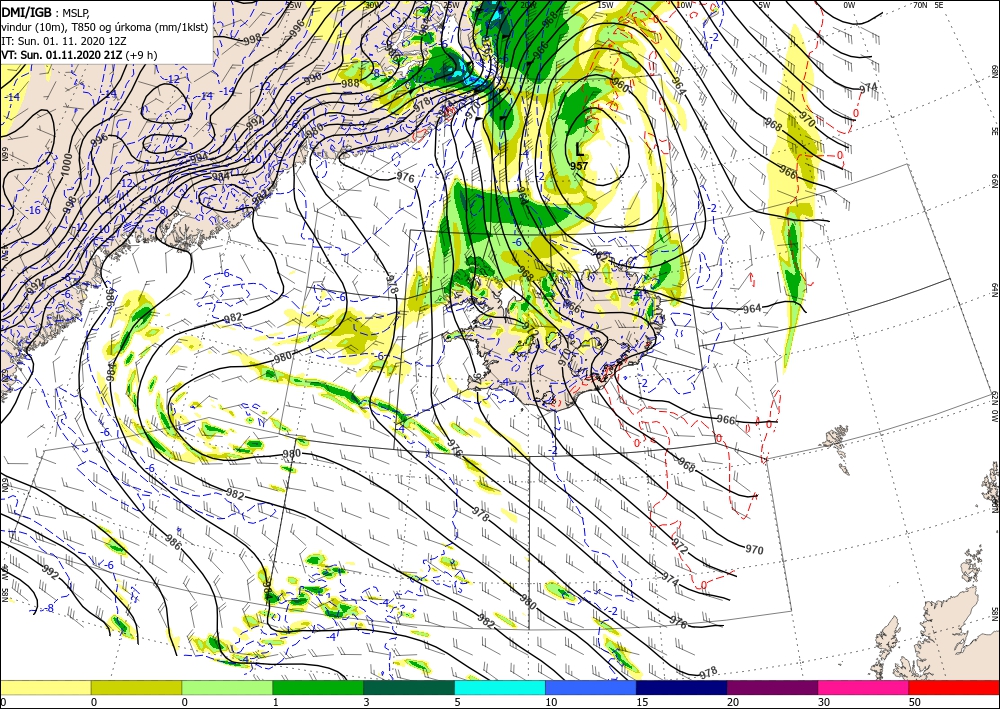The height and width of the screenshot is (709, 1000).
Task: Select the dark green 3 mm legend swatch
Action: (x=409, y=687)
